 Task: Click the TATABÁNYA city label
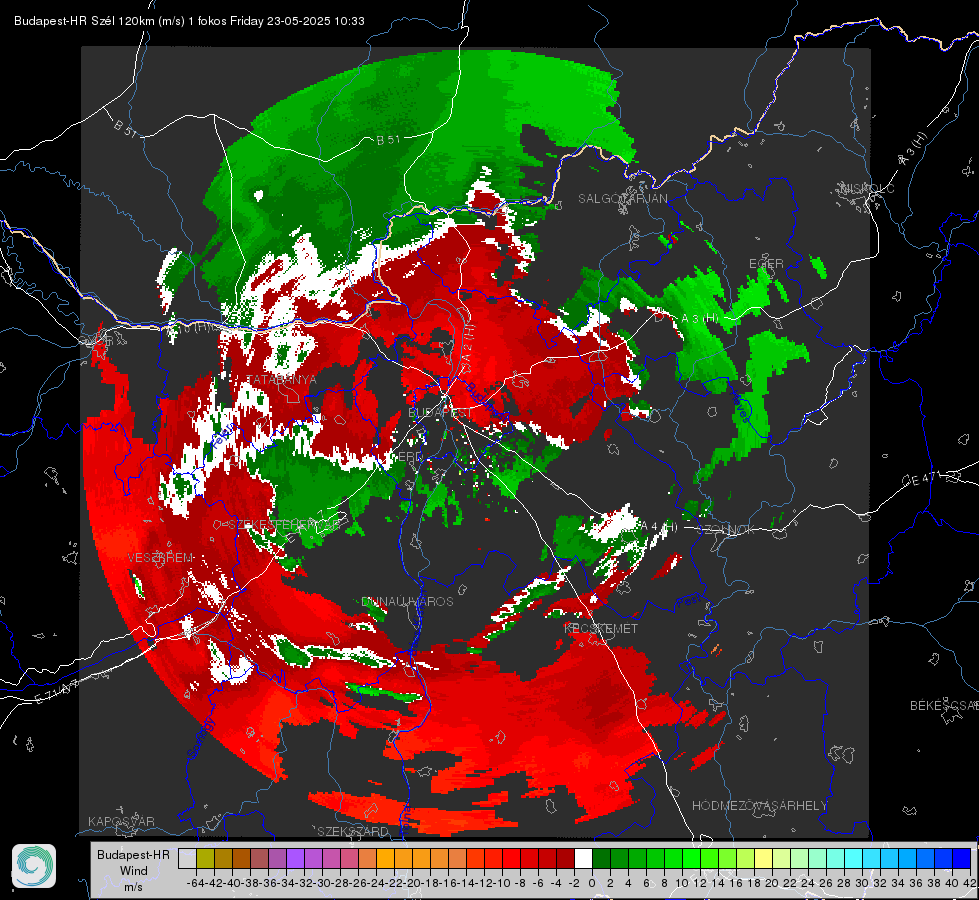pos(282,380)
